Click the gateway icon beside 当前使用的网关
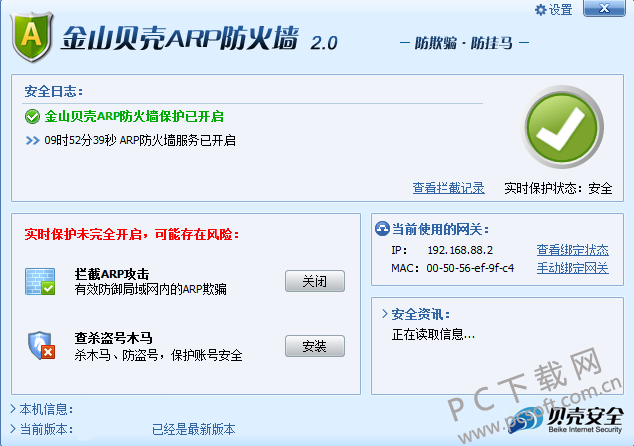The height and width of the screenshot is (446, 634). click(x=382, y=229)
